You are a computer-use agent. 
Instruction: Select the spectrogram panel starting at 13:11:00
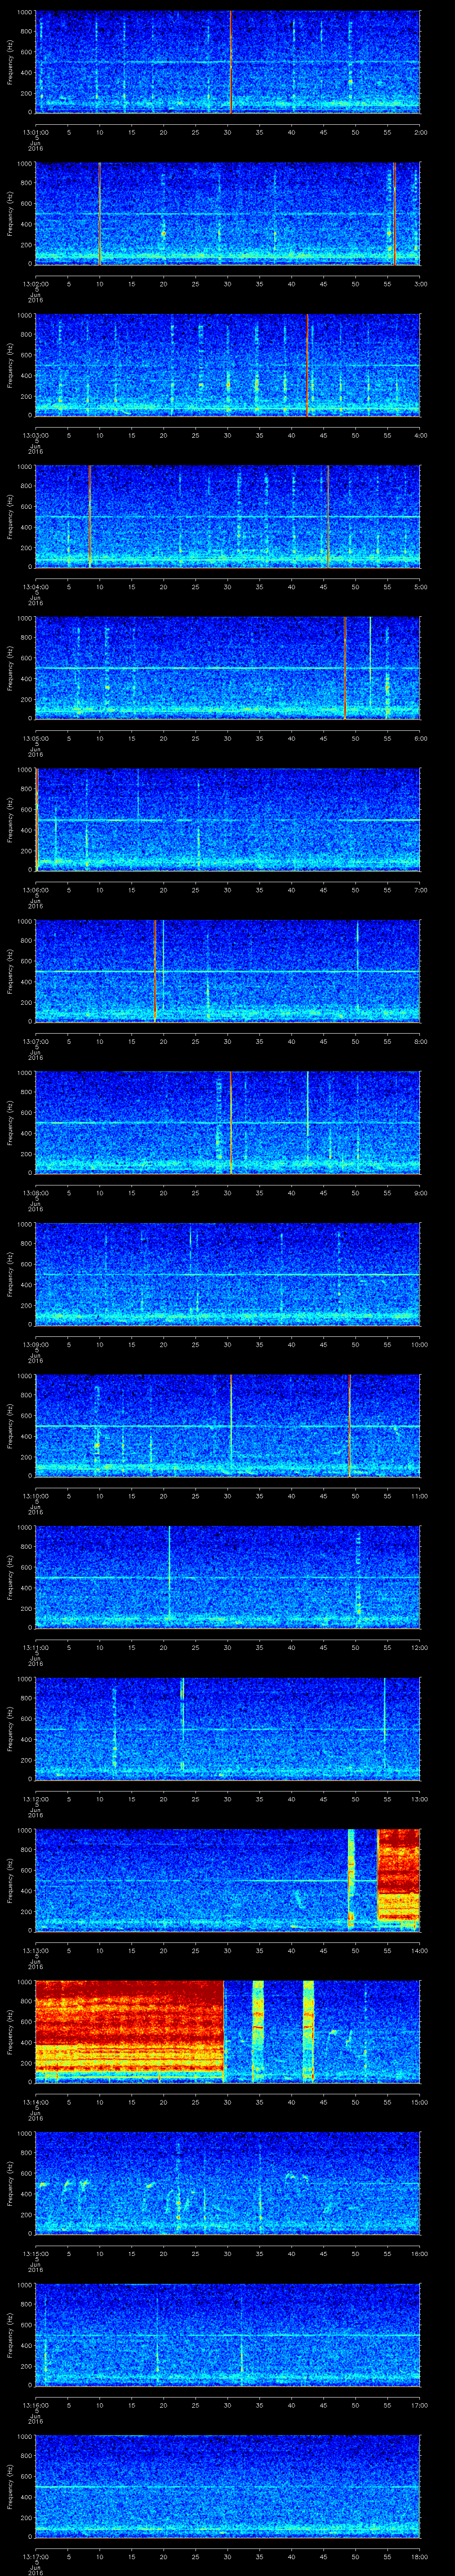click(228, 1577)
